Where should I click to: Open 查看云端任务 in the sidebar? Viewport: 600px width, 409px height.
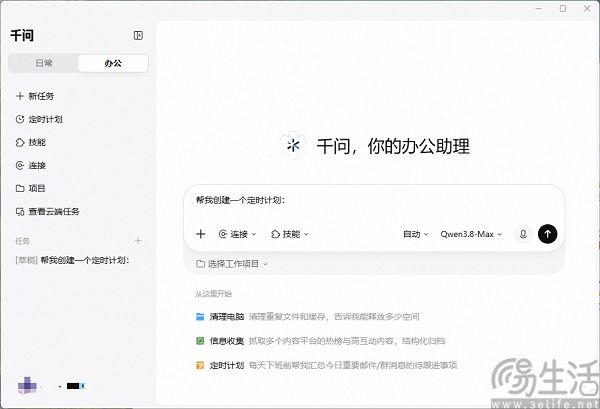pos(47,212)
